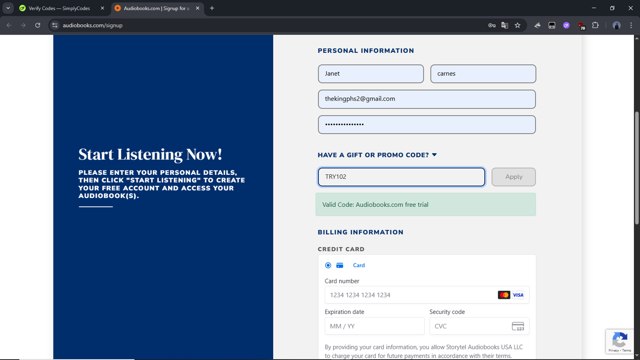Edit the last name field carnes
640x360 pixels.
pyautogui.click(x=483, y=74)
